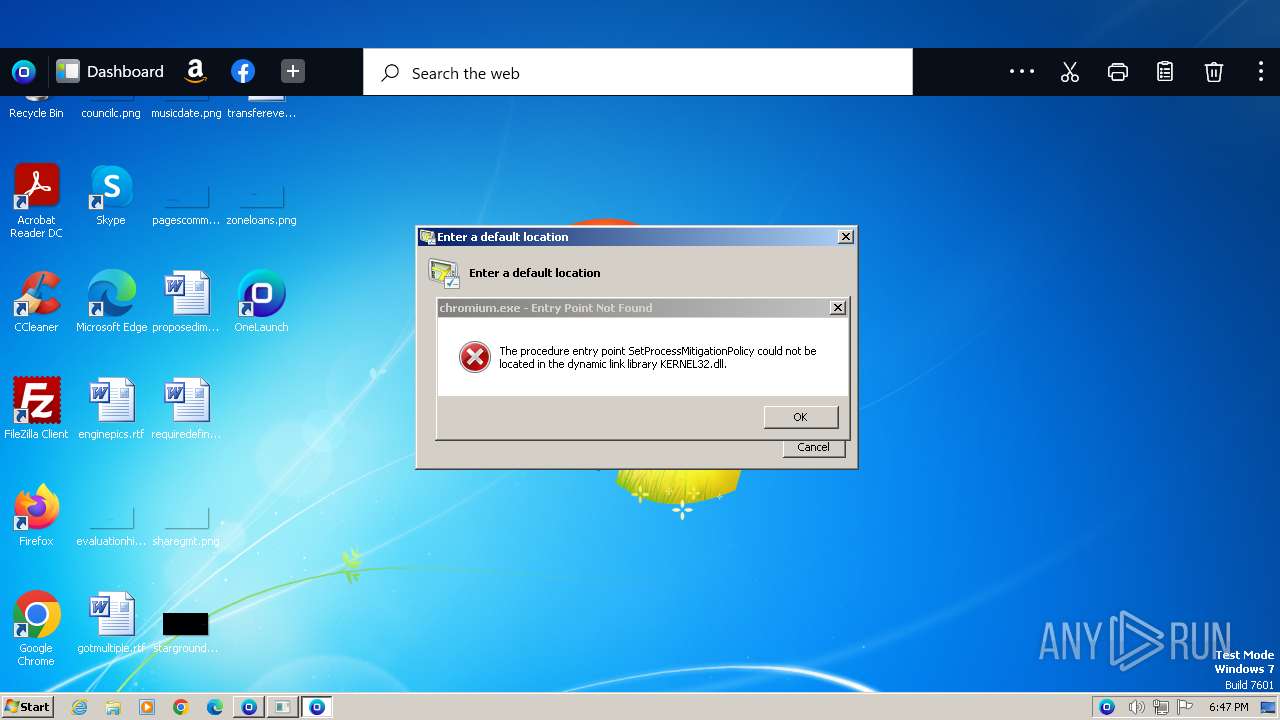The image size is (1280, 720).
Task: Select the musicdate.png file label
Action: click(186, 113)
